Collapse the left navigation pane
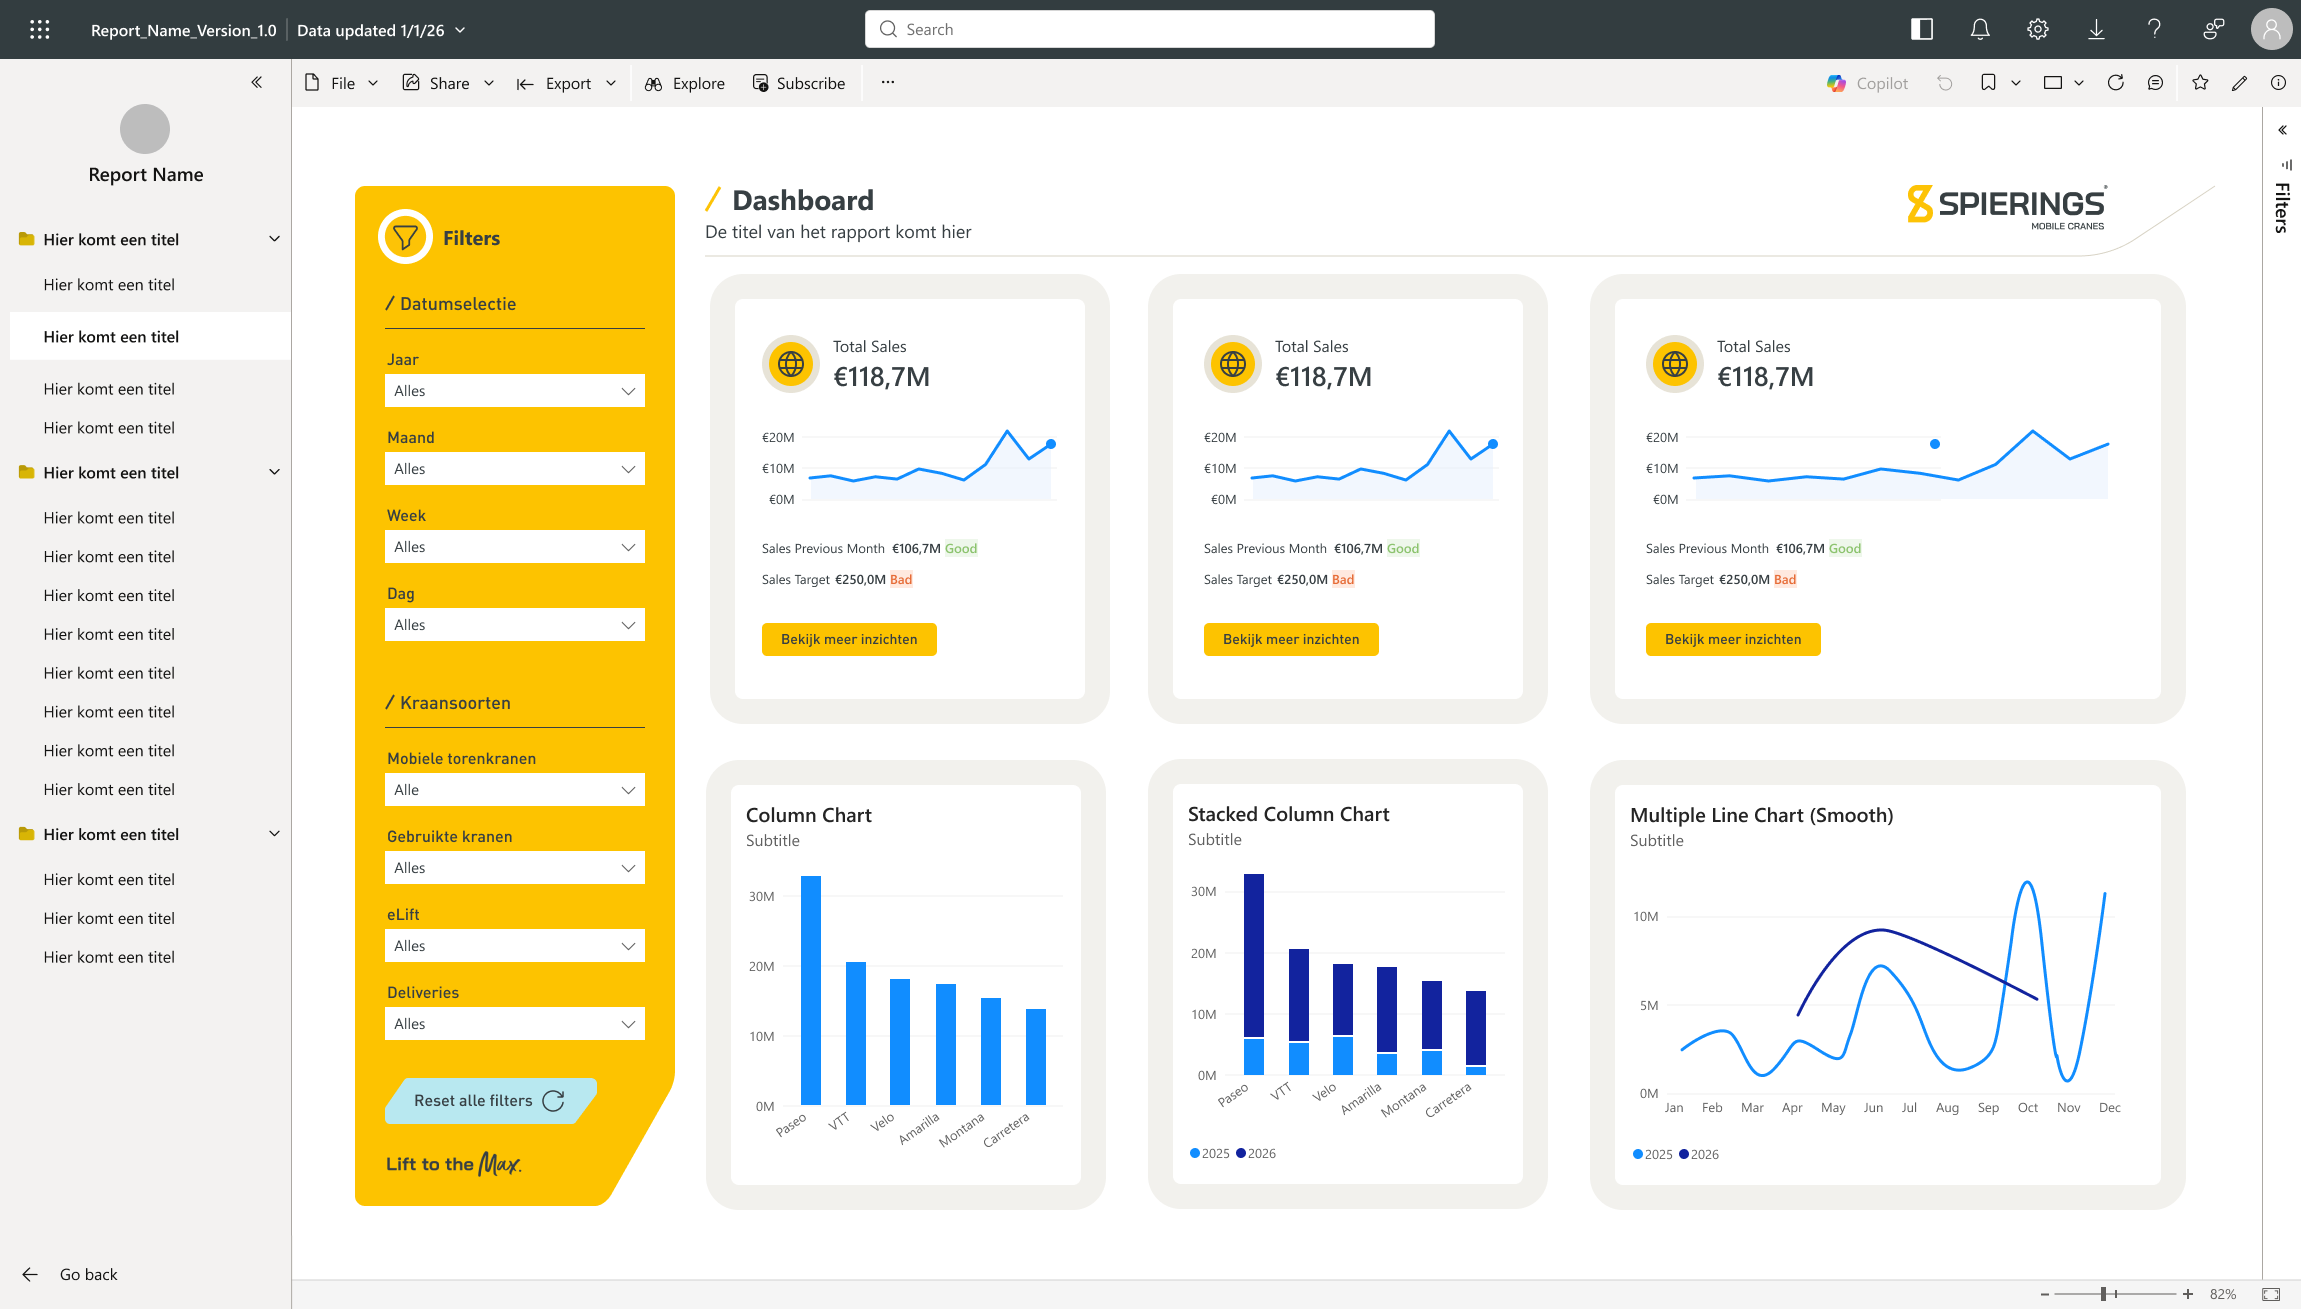2301x1309 pixels. (x=257, y=82)
